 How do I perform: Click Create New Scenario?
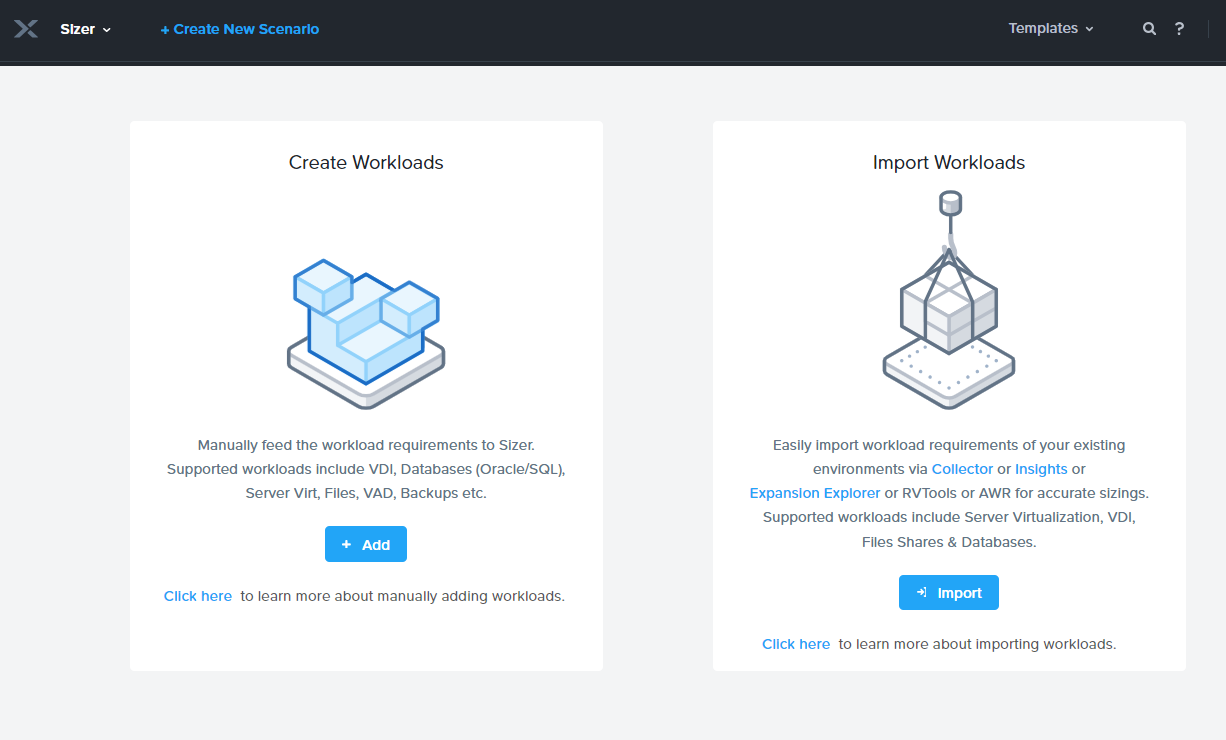240,29
